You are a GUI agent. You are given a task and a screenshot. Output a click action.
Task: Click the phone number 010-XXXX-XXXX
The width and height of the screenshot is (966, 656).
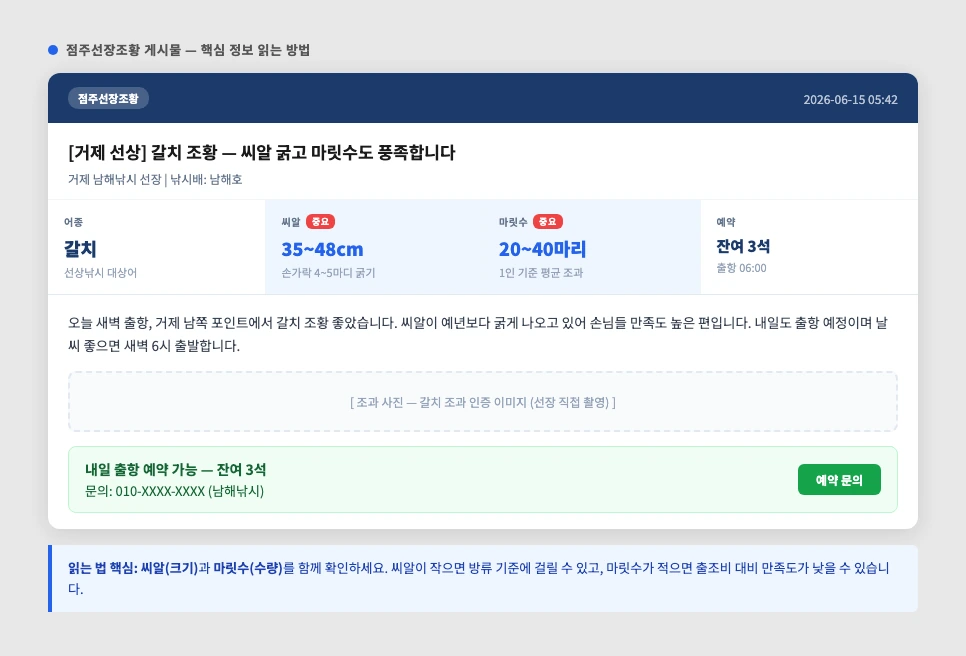pos(160,492)
